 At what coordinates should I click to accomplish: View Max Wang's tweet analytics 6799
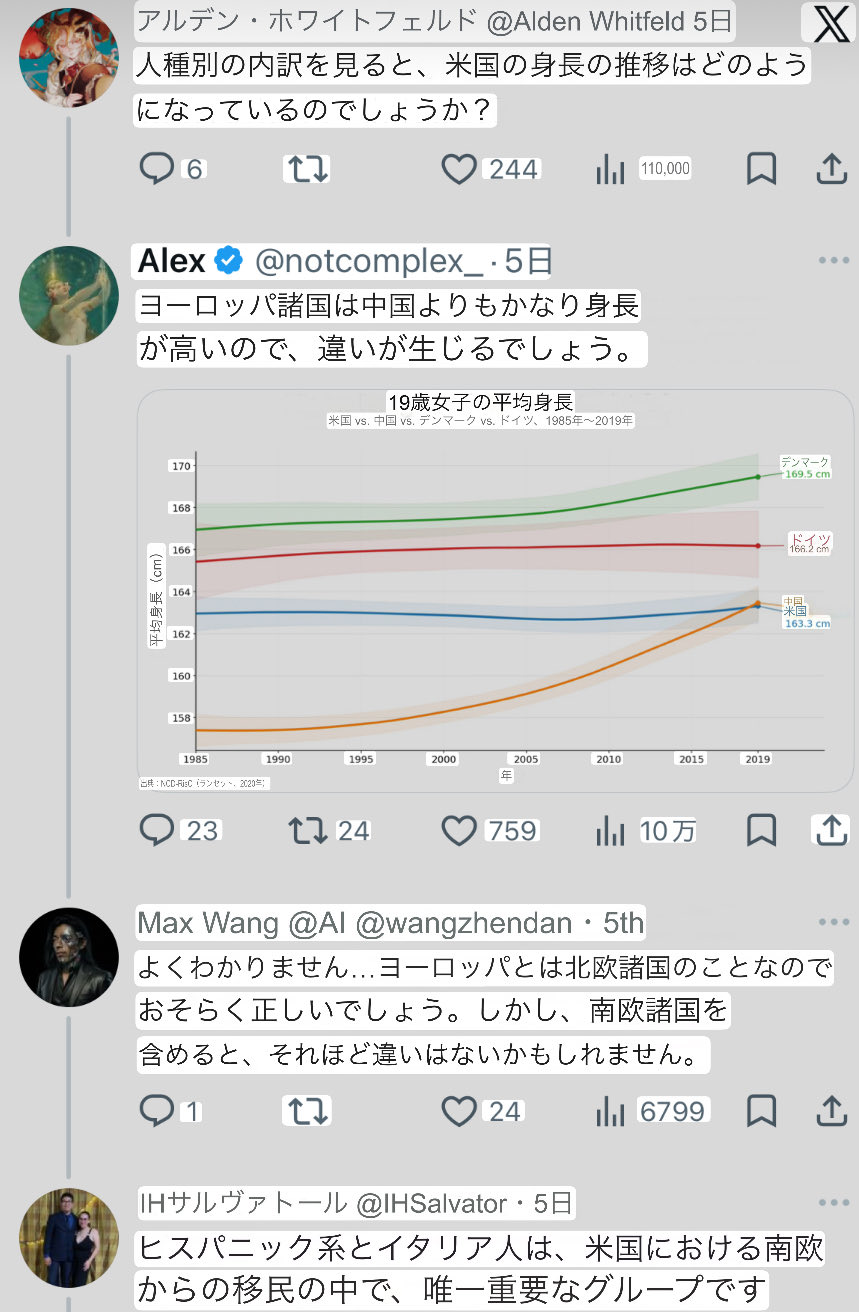pos(609,1111)
